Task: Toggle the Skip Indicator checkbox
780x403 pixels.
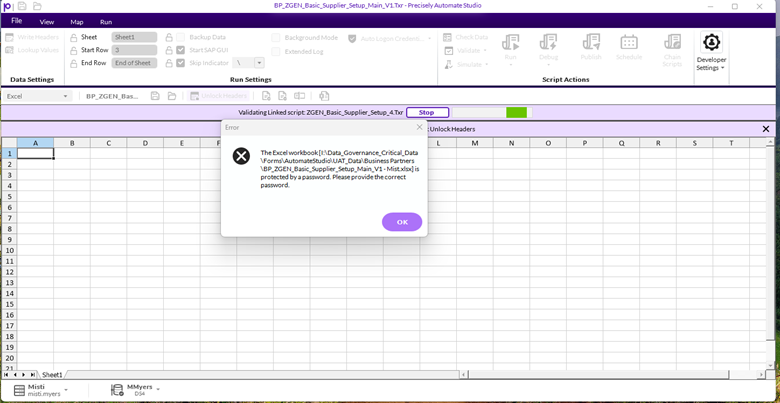Action: tap(181, 63)
